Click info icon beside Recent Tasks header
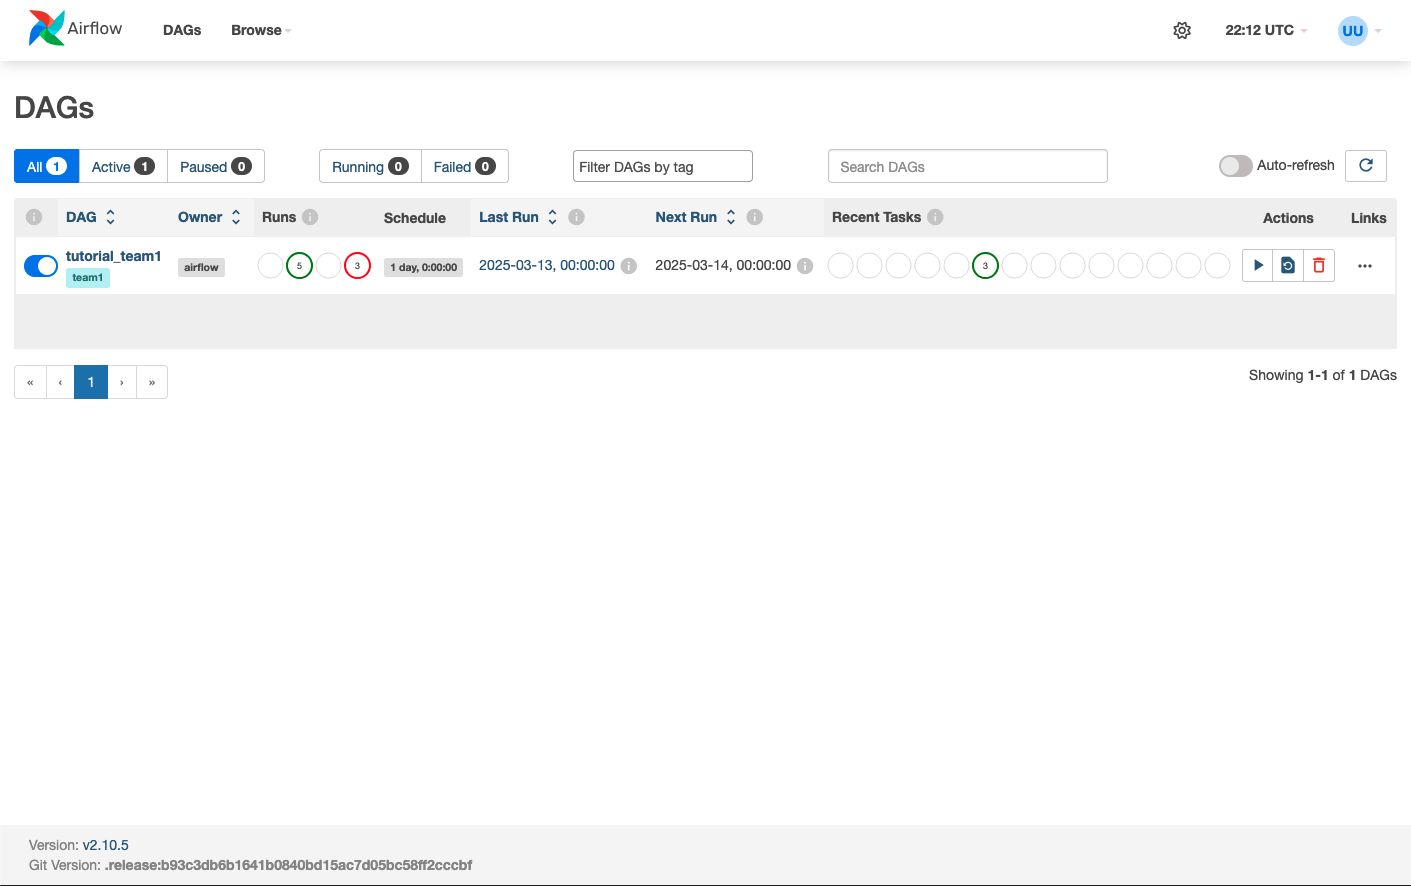 935,217
